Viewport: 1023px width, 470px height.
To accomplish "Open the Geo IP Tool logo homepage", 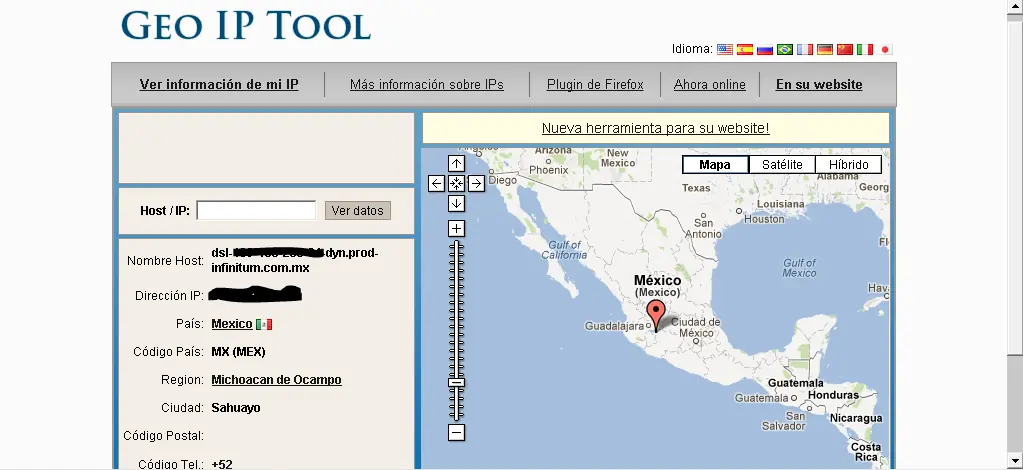I will tap(246, 25).
